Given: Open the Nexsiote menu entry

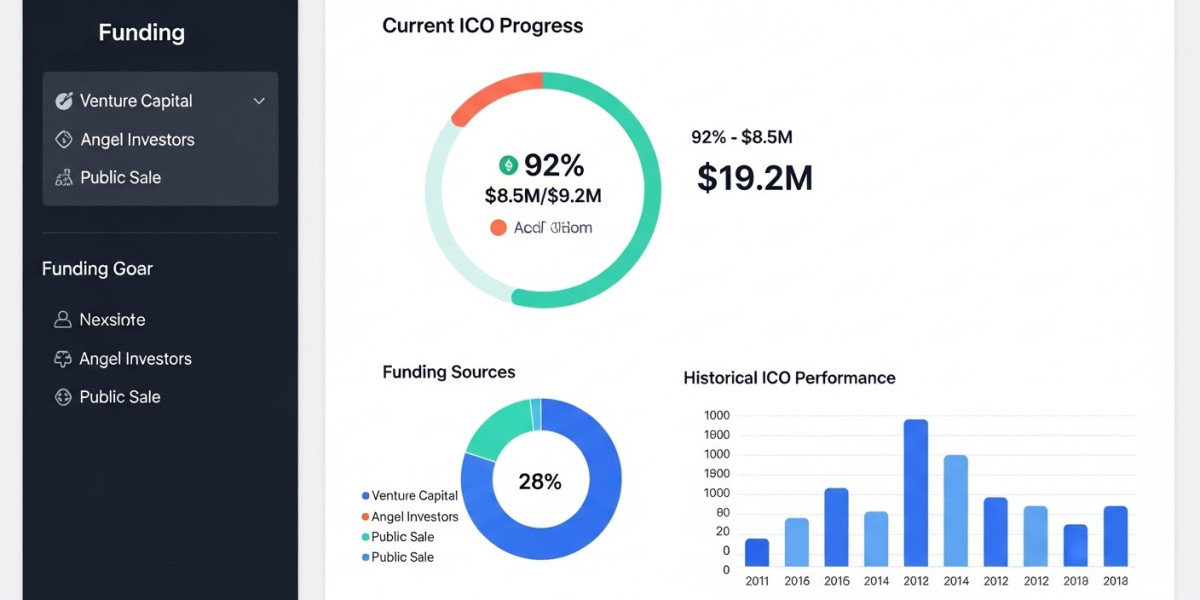Looking at the screenshot, I should point(112,320).
